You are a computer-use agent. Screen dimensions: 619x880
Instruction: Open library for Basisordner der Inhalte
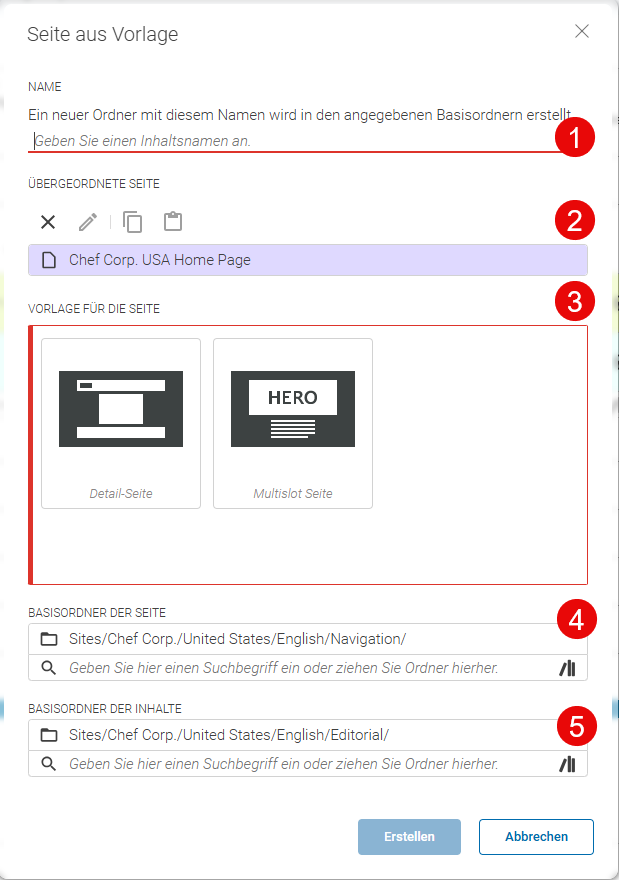pyautogui.click(x=567, y=764)
